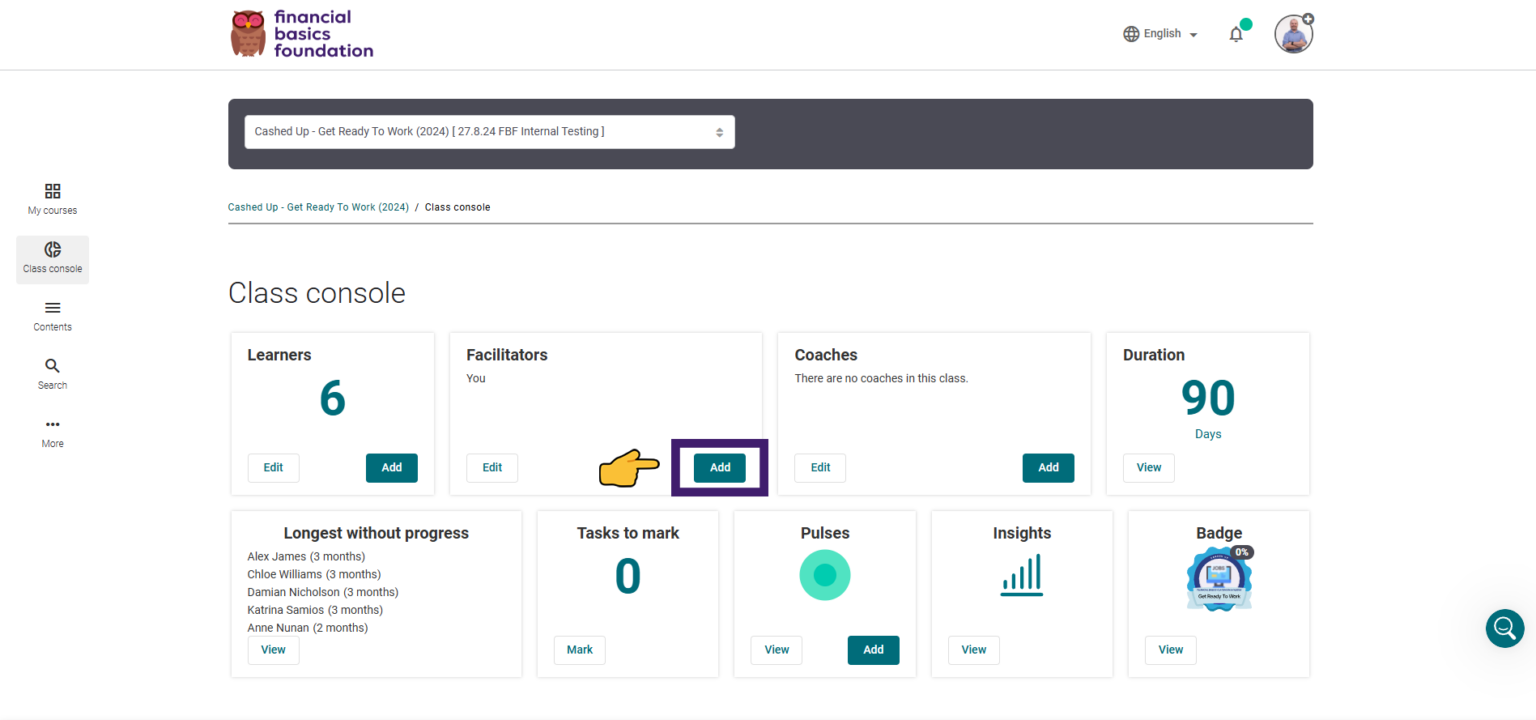Click the notifications bell icon
The width and height of the screenshot is (1536, 720).
(x=1237, y=34)
